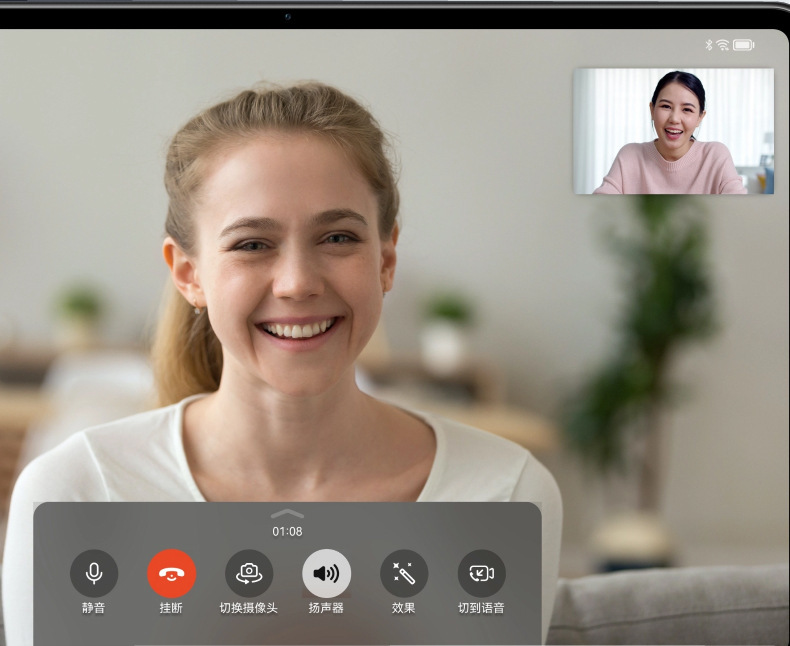790x646 pixels.
Task: Hang up the call with red 挂断 button
Action: tap(171, 573)
